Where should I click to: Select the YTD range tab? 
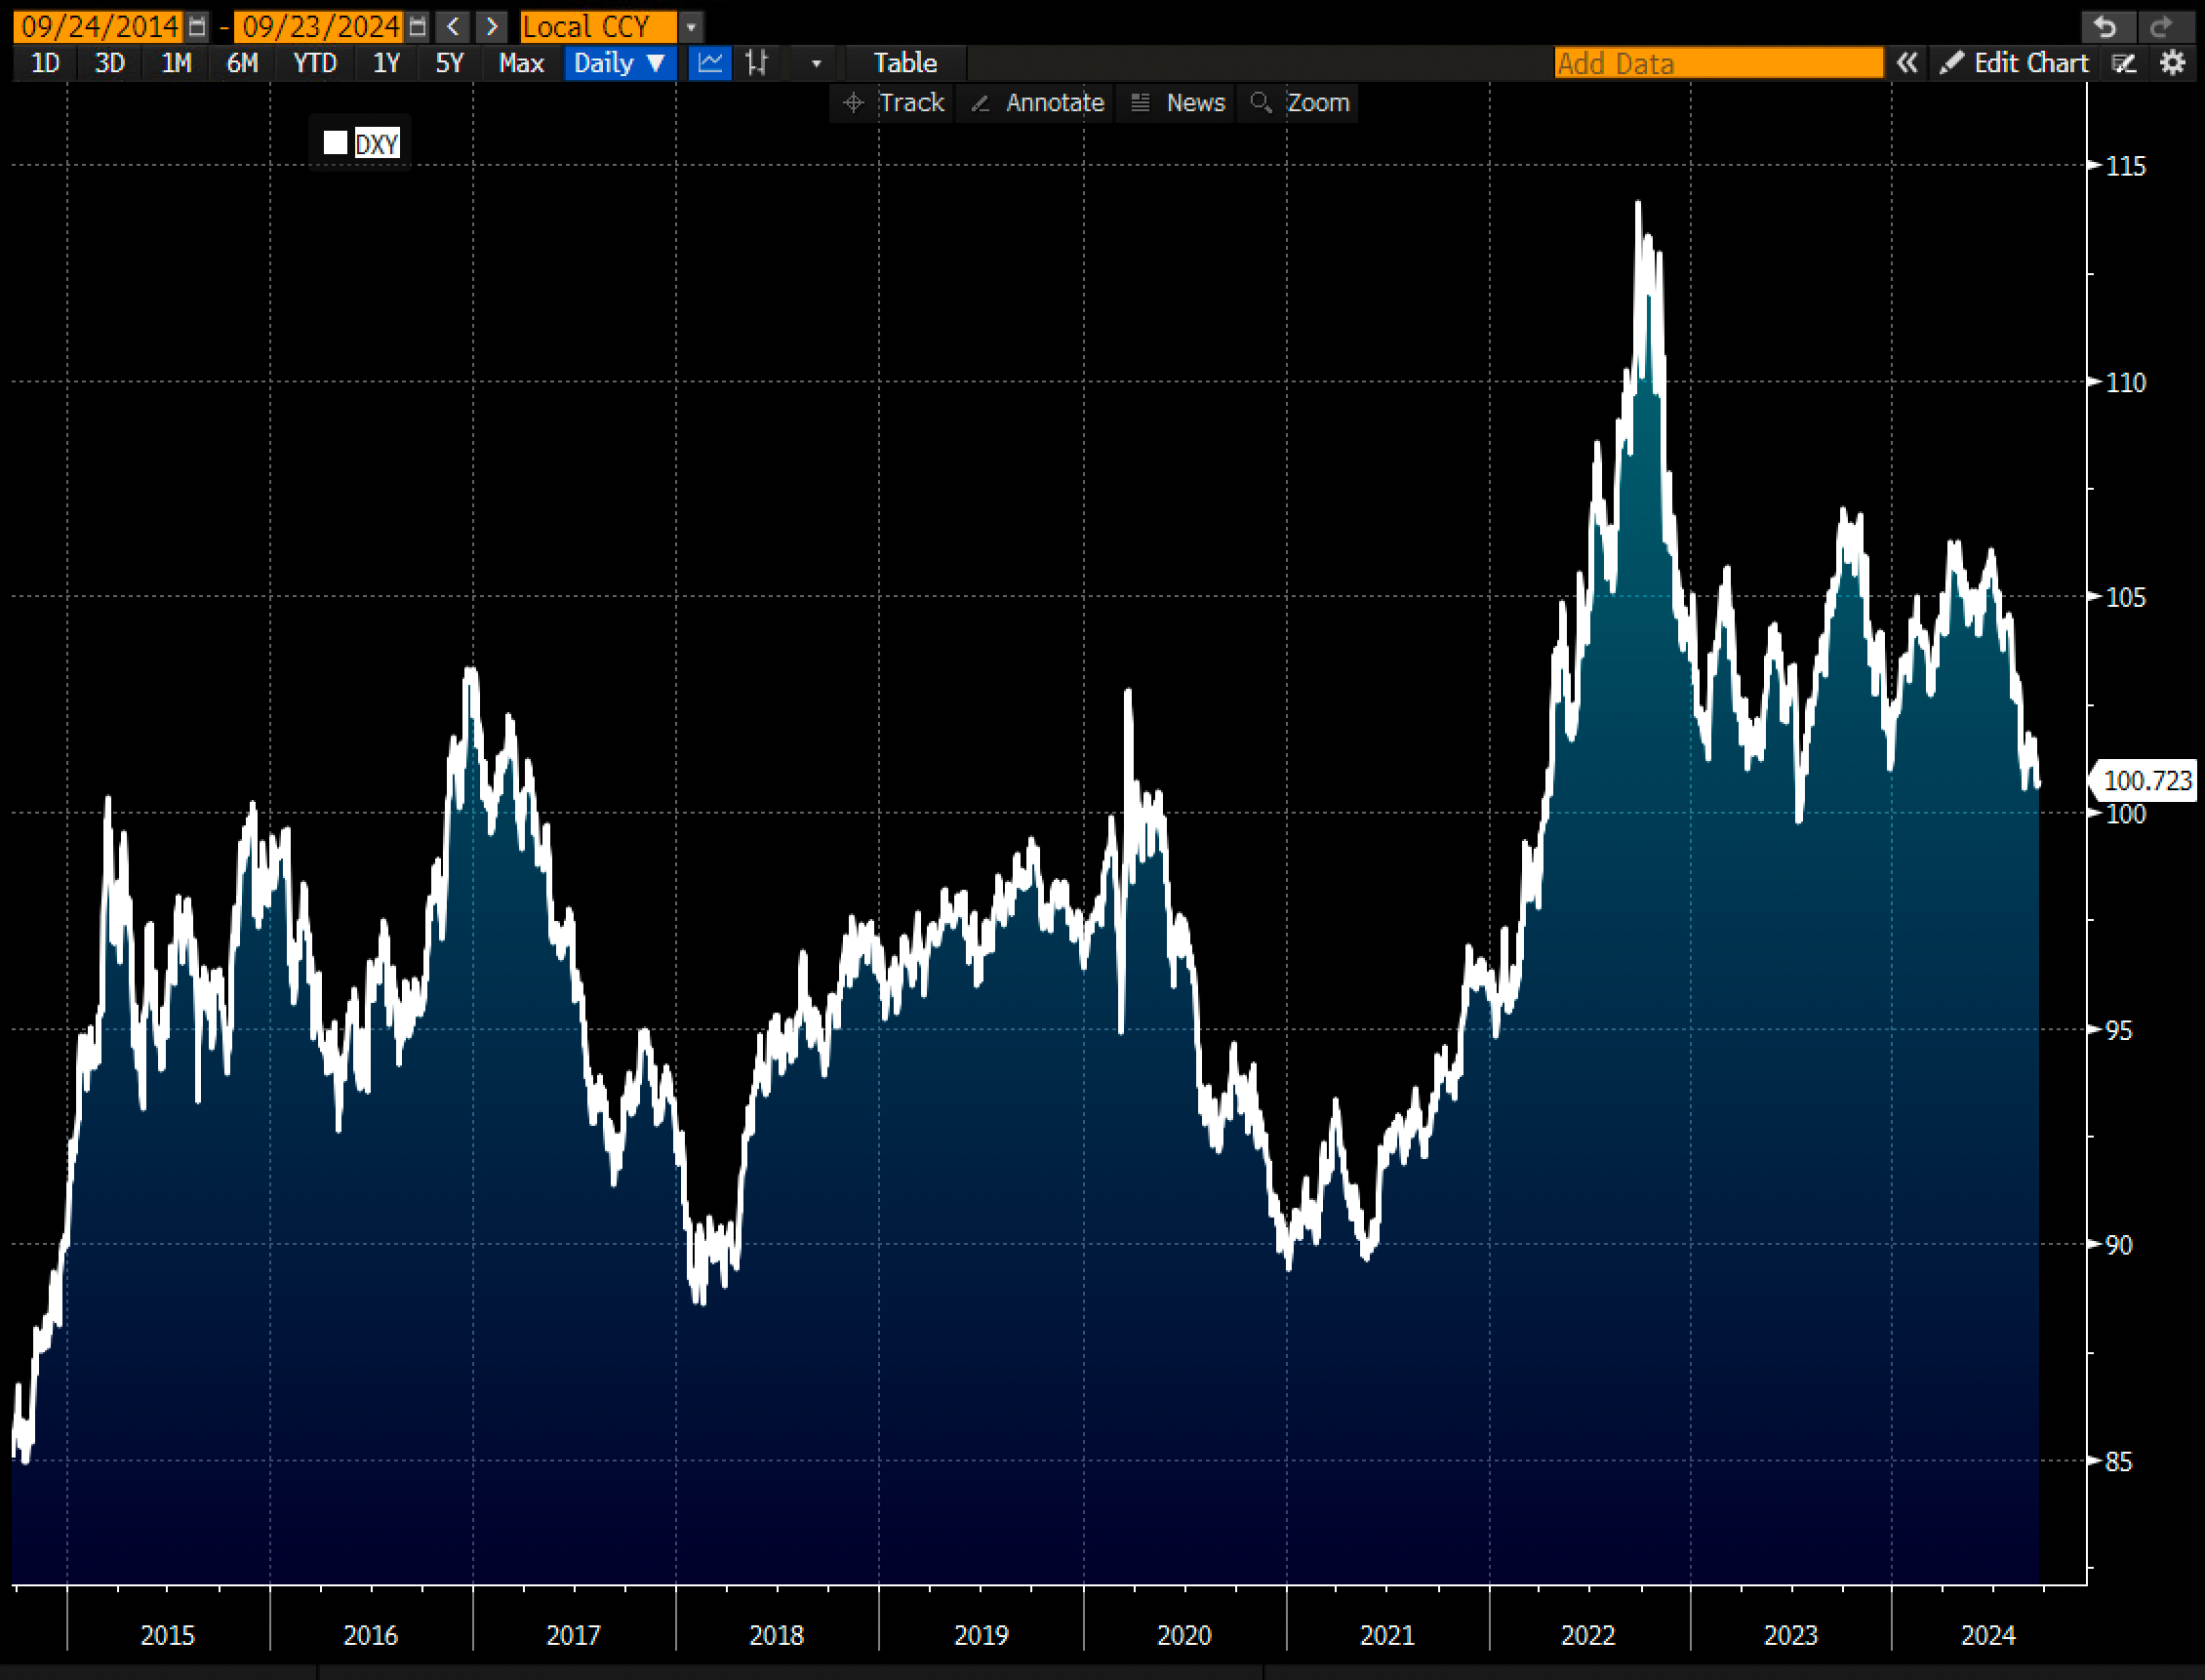tap(315, 63)
